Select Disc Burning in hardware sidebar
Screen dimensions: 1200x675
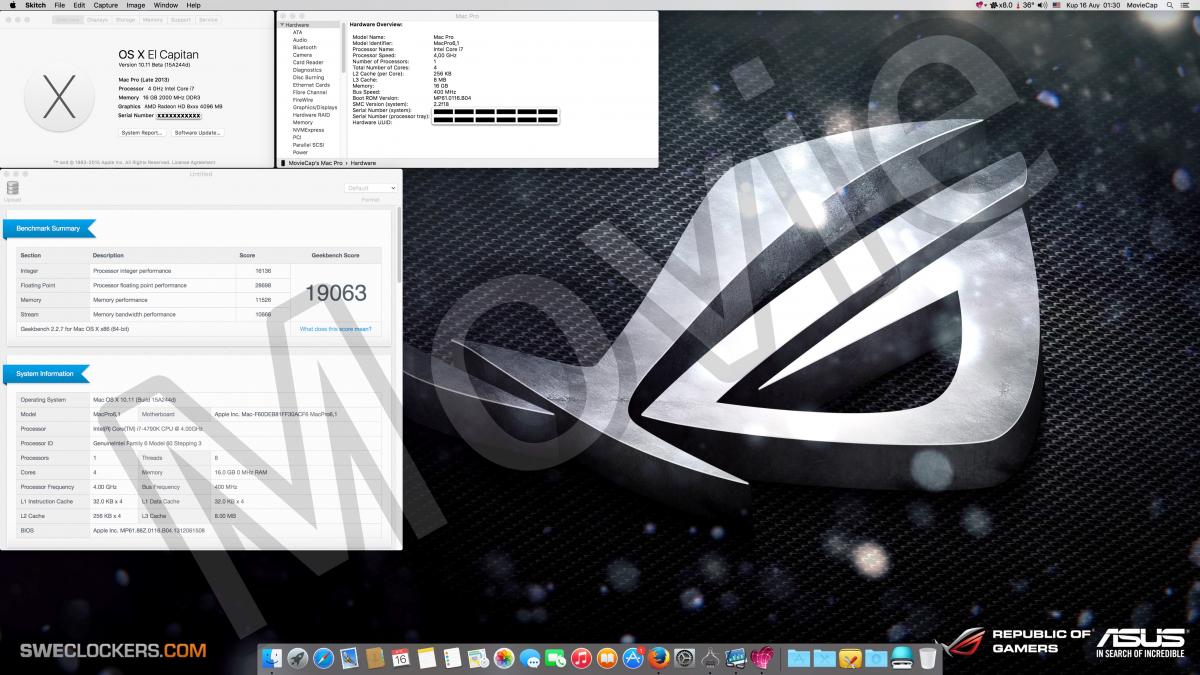click(308, 77)
